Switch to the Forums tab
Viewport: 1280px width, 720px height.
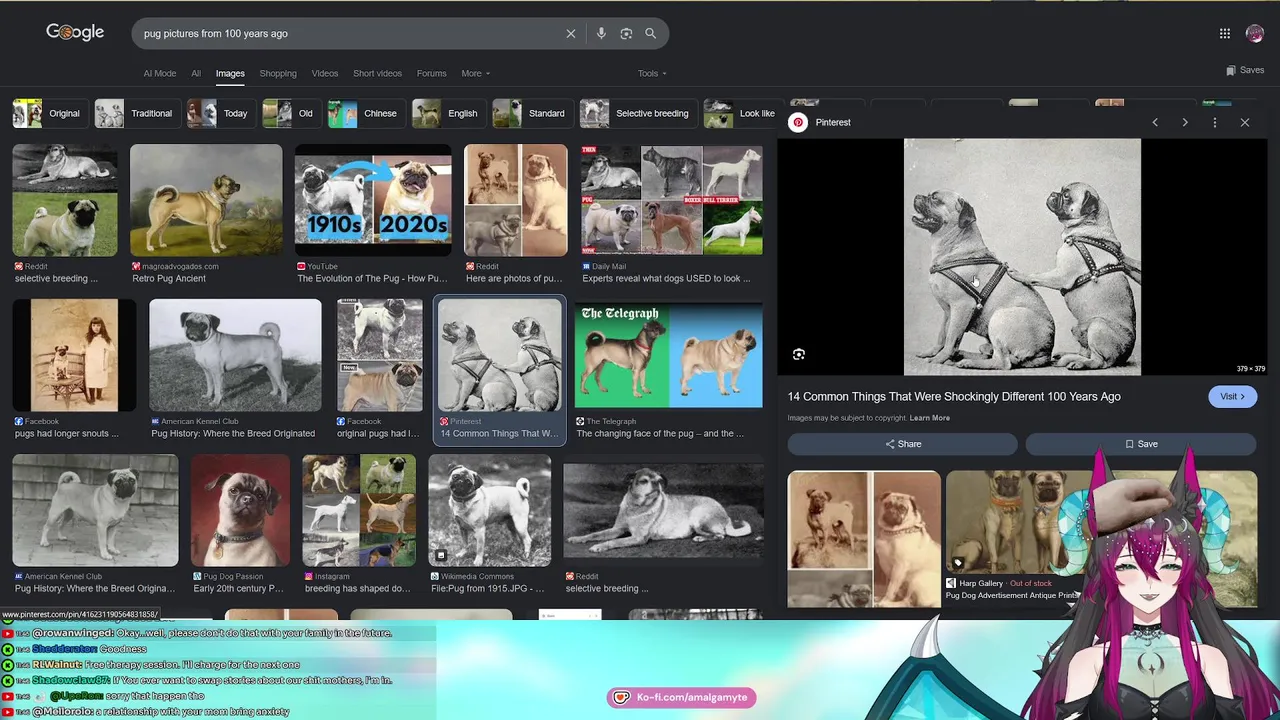click(x=431, y=73)
